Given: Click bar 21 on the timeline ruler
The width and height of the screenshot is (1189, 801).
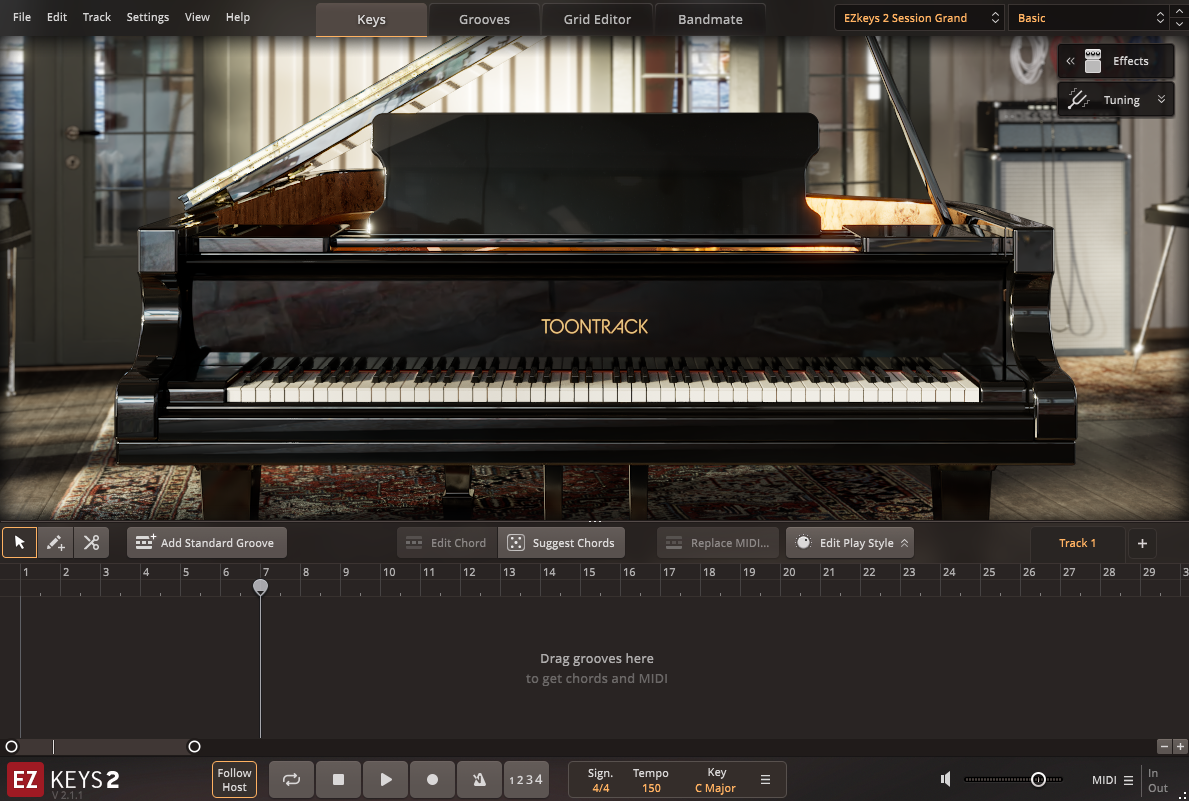Looking at the screenshot, I should point(829,572).
